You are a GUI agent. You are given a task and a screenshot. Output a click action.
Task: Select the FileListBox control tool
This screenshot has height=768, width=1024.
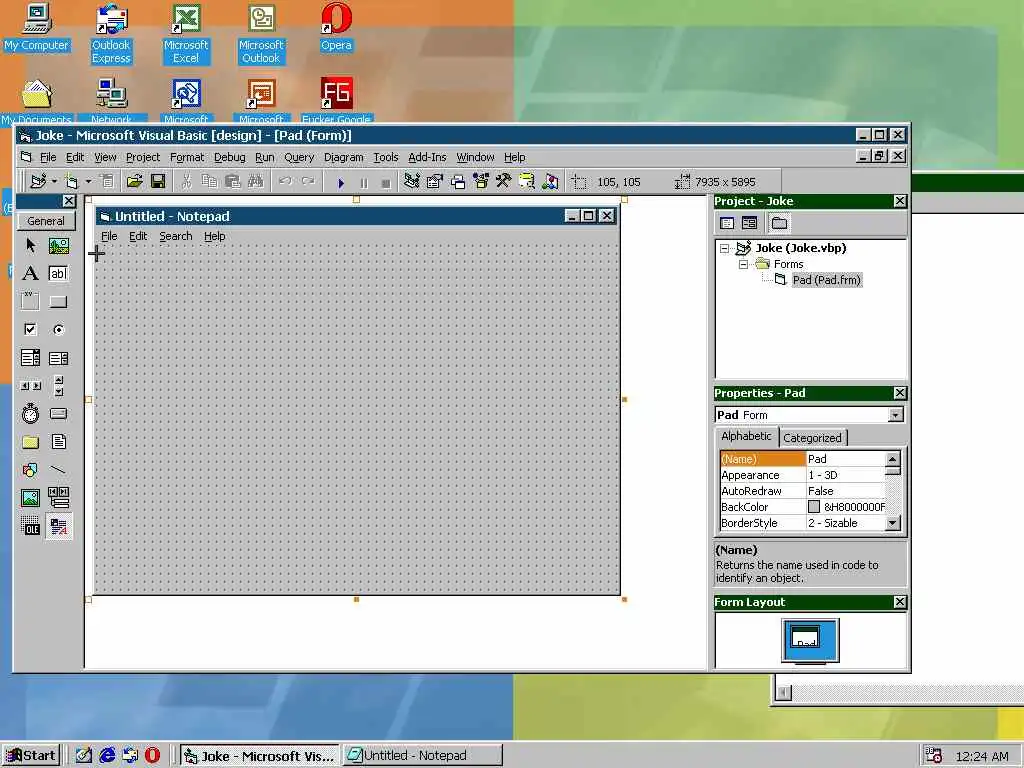(x=59, y=442)
